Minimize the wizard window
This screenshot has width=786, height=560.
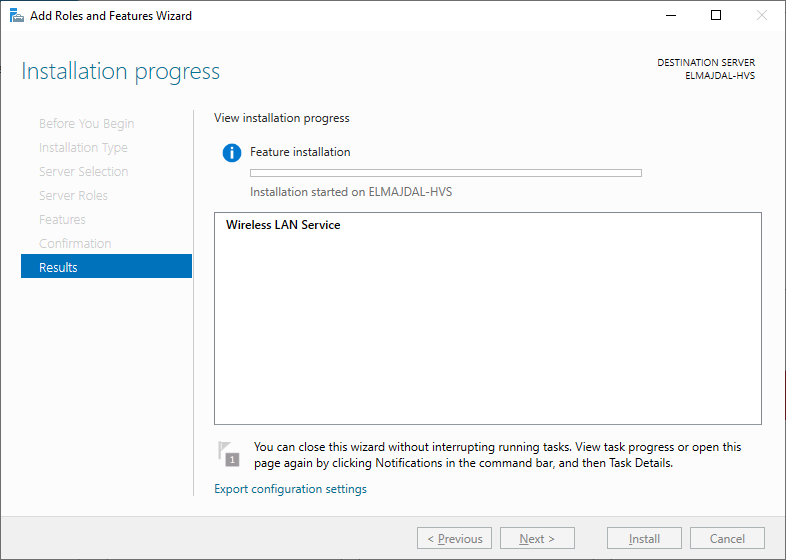[x=668, y=16]
